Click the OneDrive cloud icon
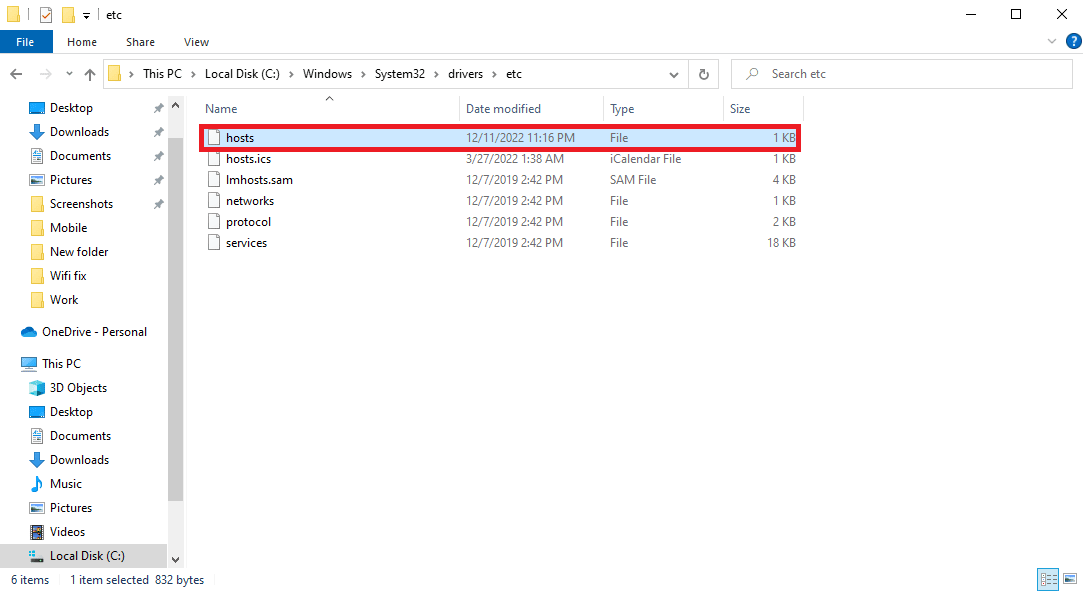Viewport: 1083px width, 591px height. (29, 332)
